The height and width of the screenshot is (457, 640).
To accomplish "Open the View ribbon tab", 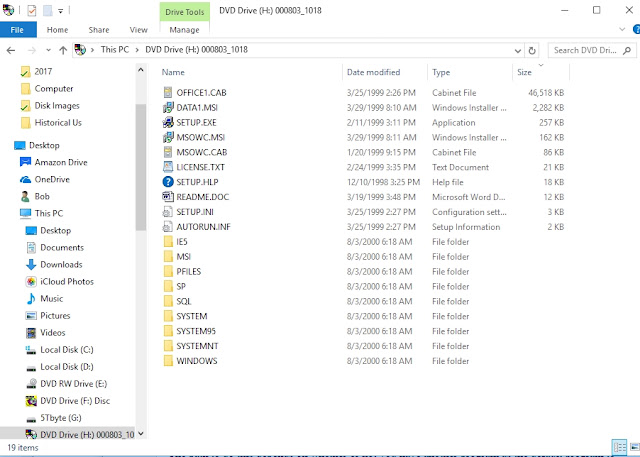I will 138,30.
